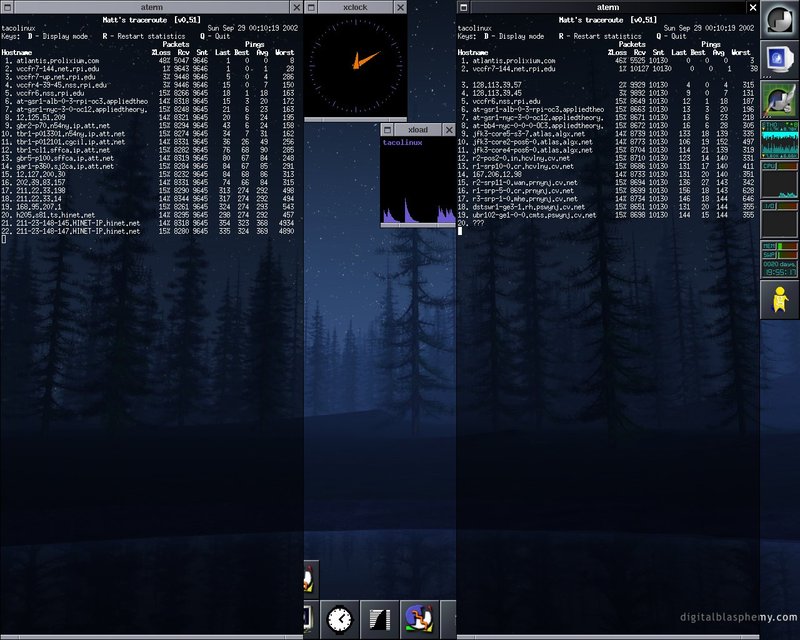Click the gar1-p360.sj2ca.ip.att.net hostname
The image size is (800, 640).
[x=65, y=166]
